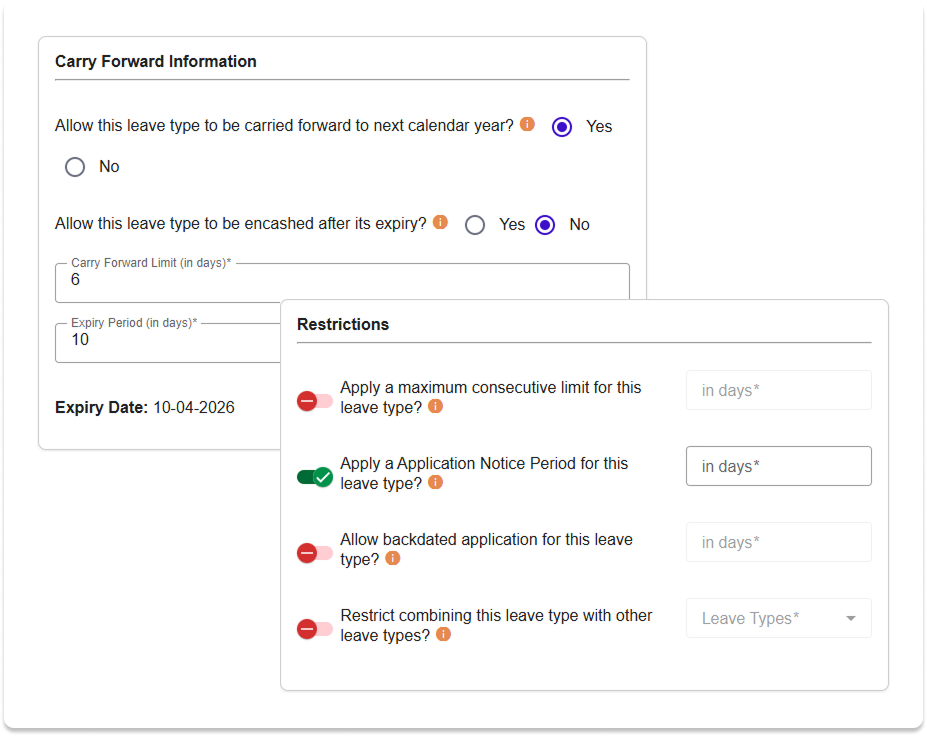
Task: Click the Leave Types dropdown arrow
Action: (x=851, y=618)
